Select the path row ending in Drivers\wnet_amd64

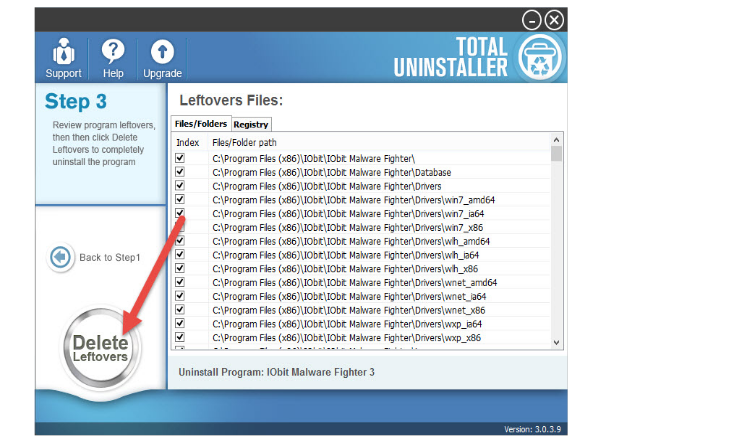(355, 283)
